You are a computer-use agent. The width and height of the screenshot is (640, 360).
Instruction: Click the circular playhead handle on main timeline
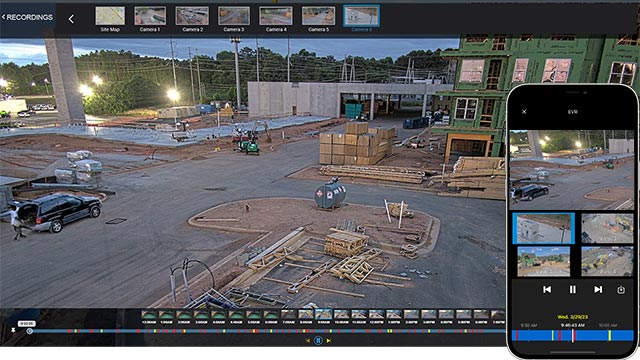[29, 331]
